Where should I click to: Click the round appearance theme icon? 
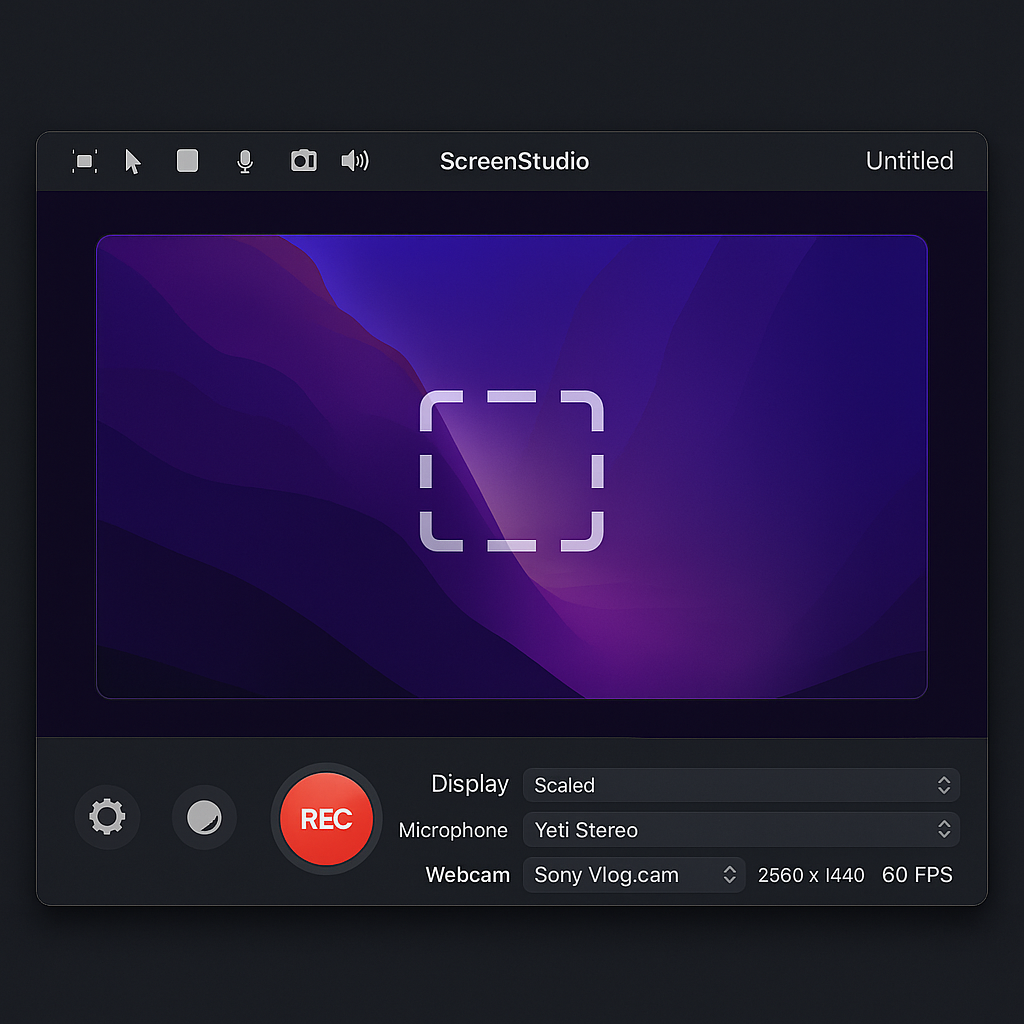point(205,817)
